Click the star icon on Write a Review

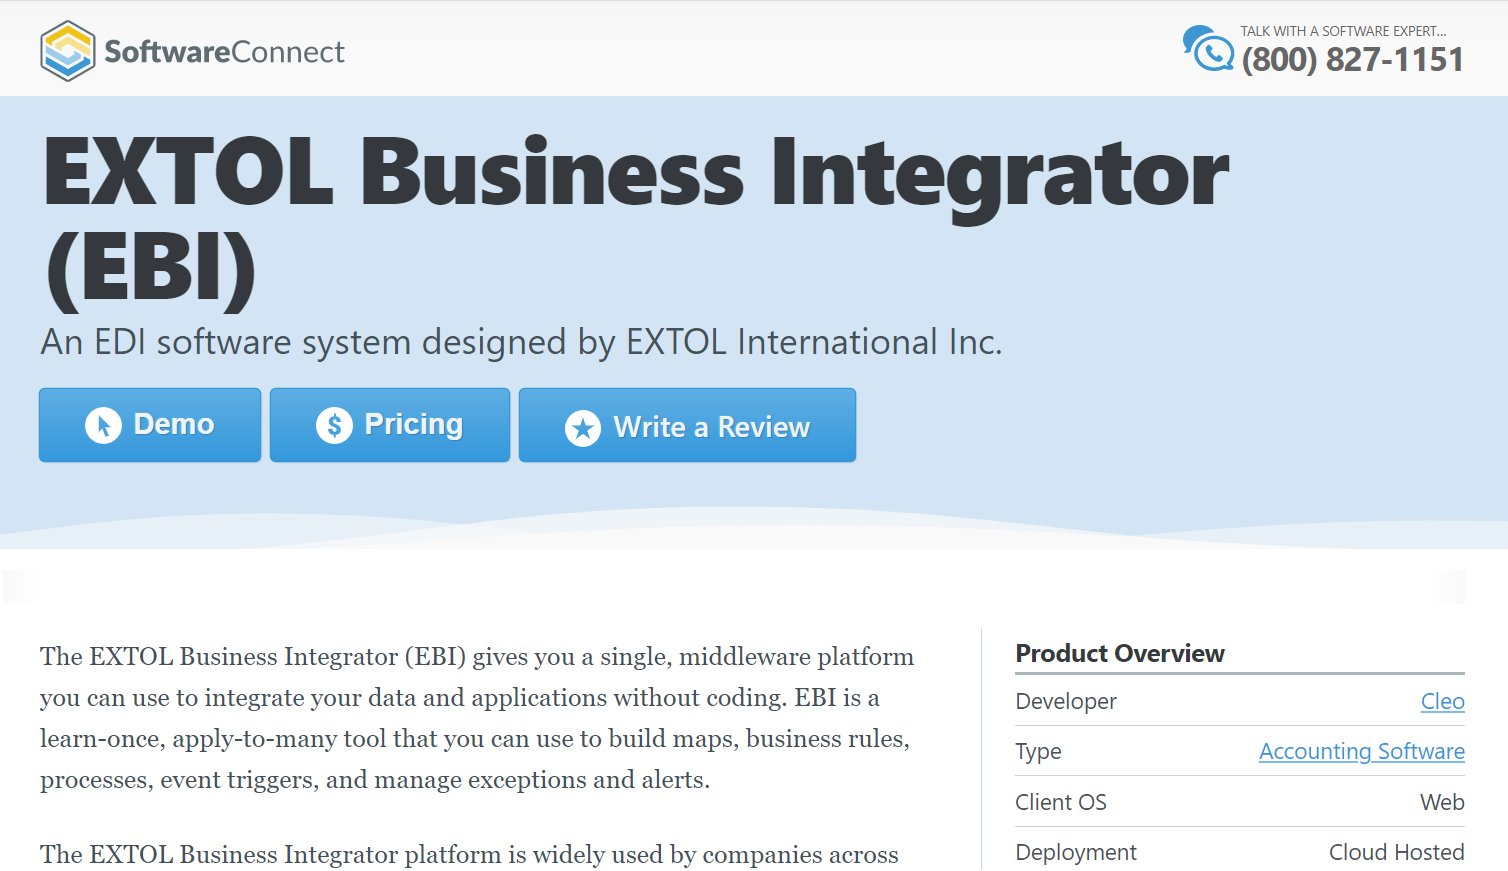tap(583, 427)
